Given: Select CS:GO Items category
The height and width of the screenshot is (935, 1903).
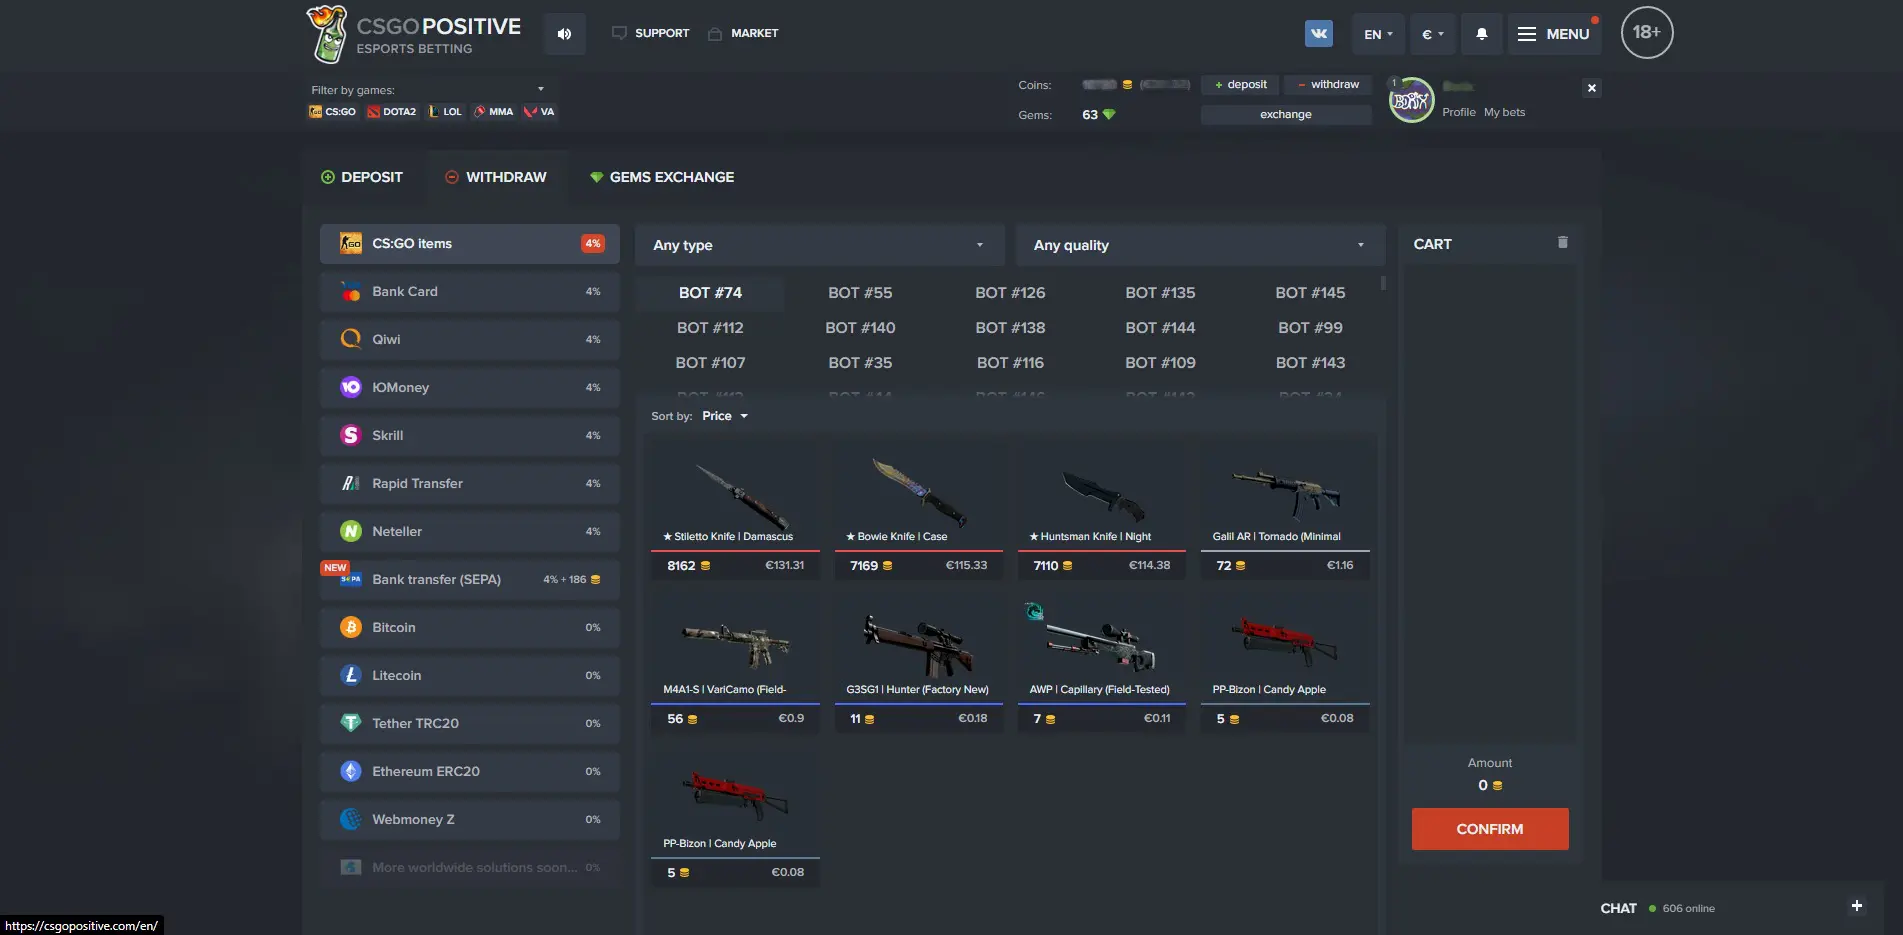Looking at the screenshot, I should 470,244.
